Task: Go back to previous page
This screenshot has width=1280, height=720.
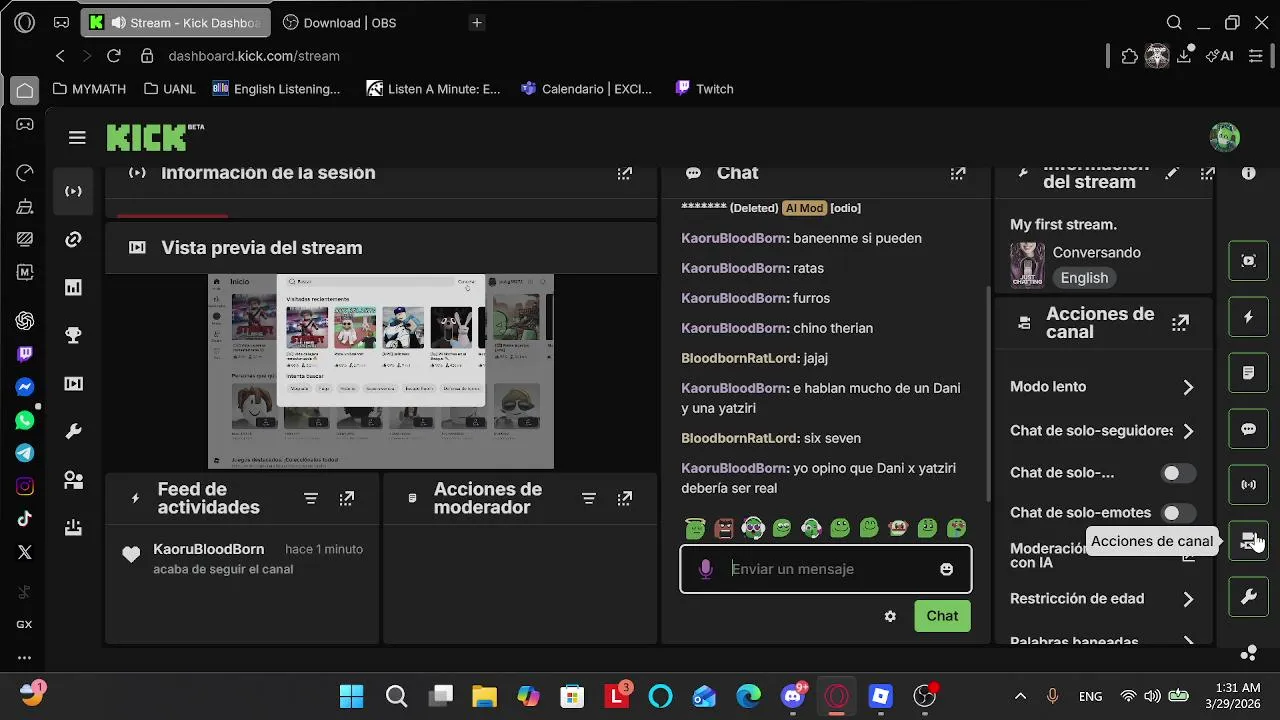Action: point(60,56)
